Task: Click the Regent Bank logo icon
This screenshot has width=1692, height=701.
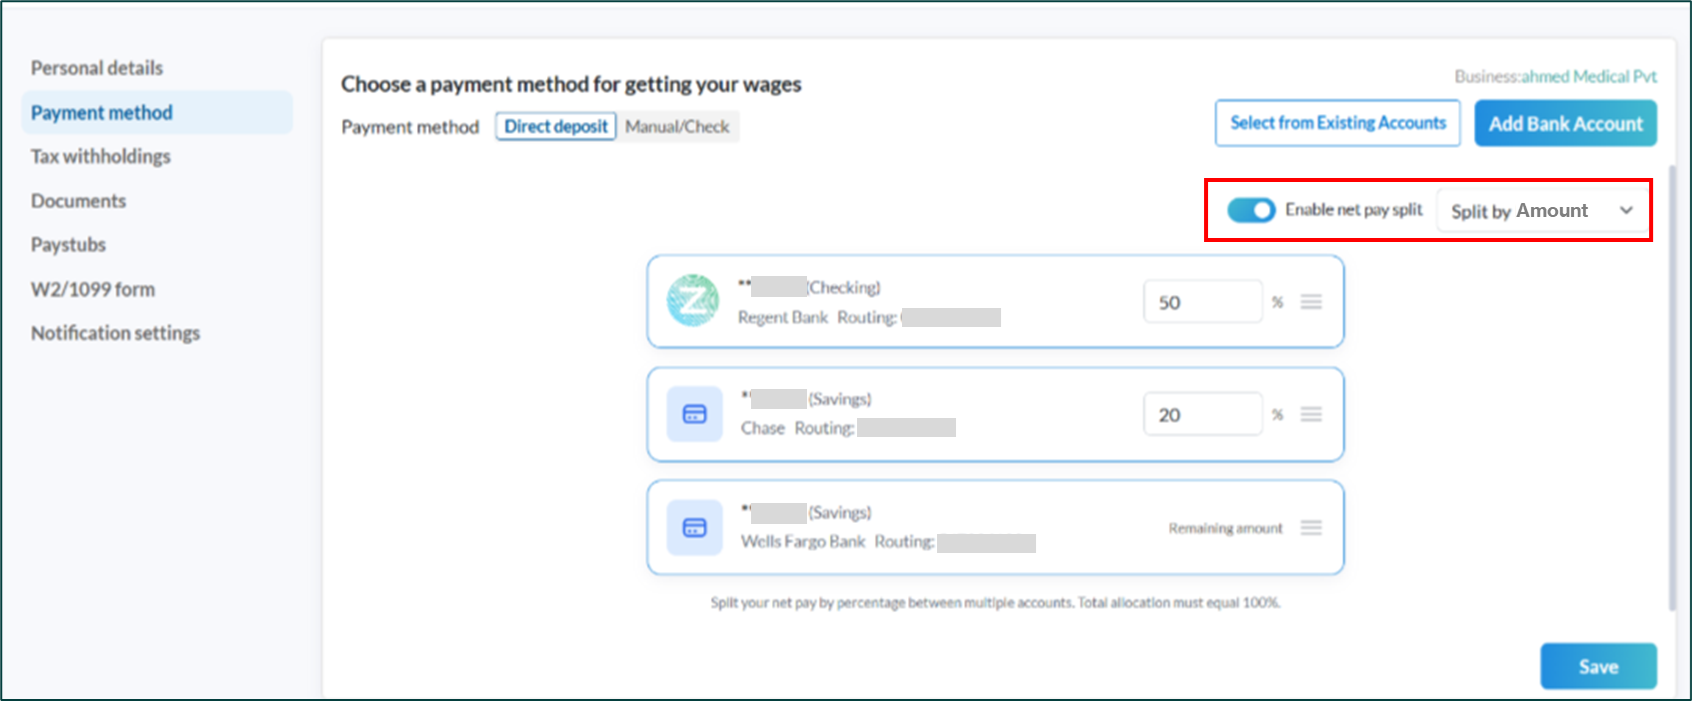Action: (693, 300)
